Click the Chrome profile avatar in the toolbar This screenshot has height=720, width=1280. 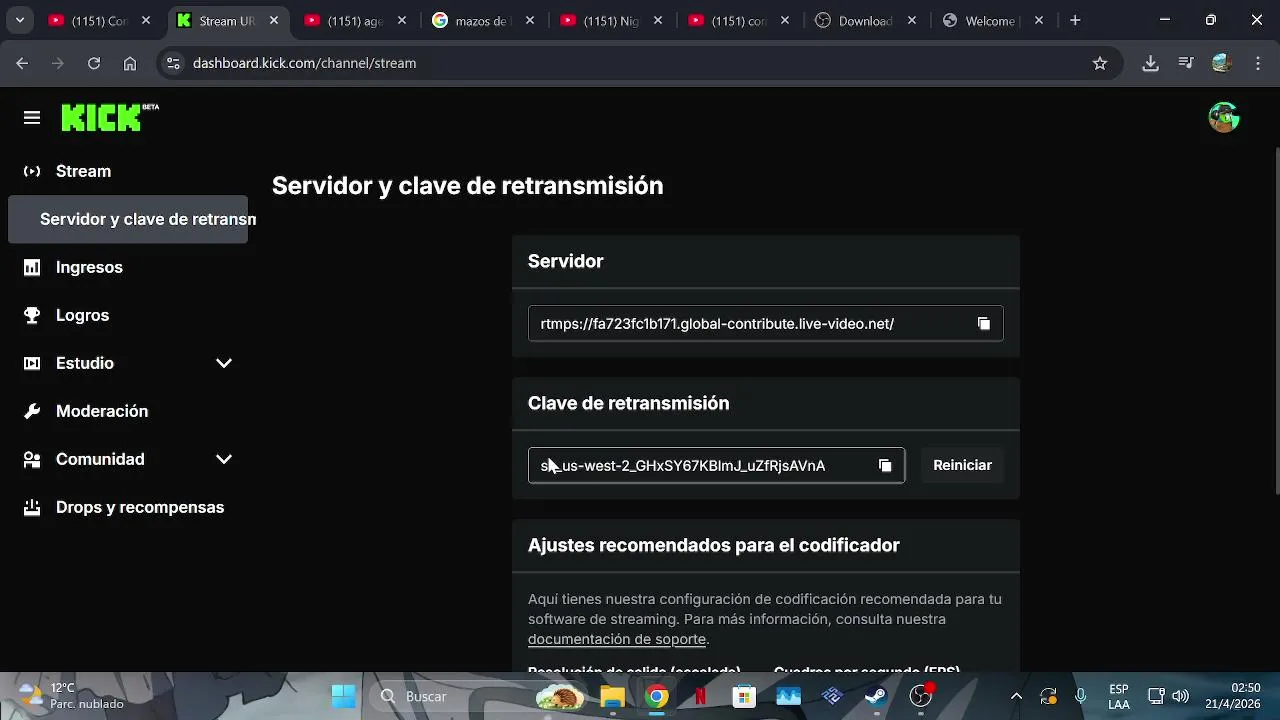(x=1221, y=63)
